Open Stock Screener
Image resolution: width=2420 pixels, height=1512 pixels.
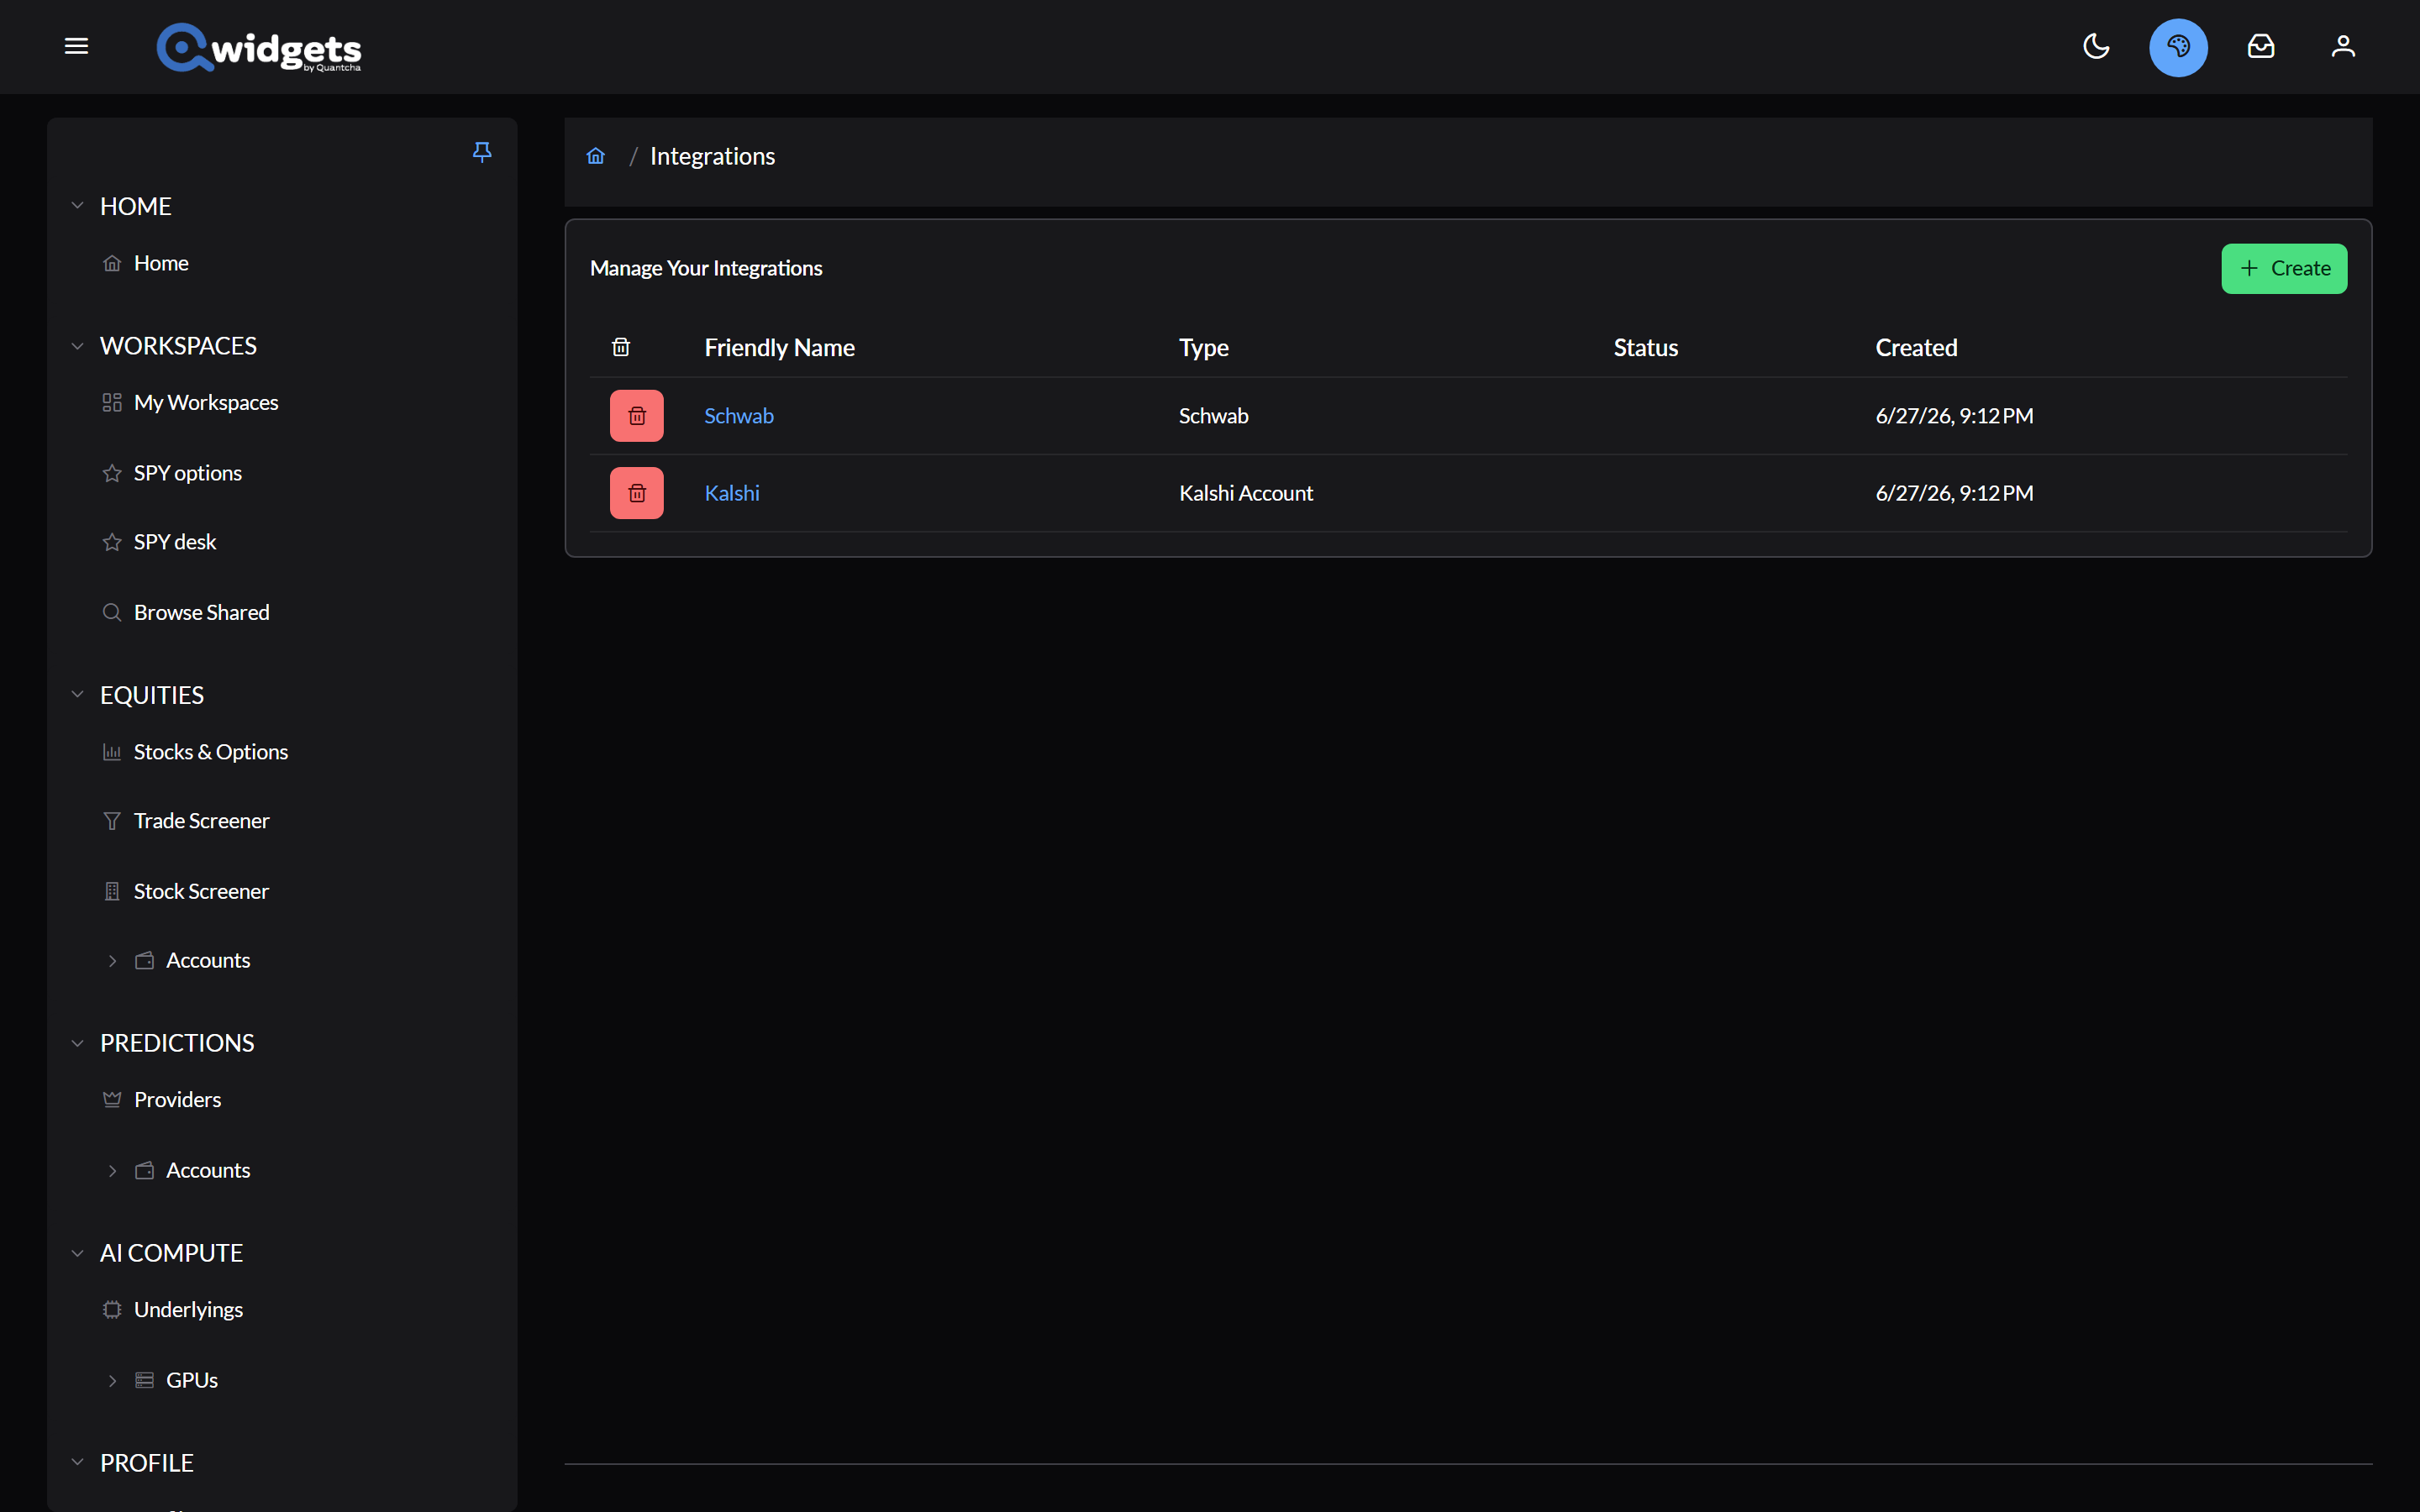201,891
